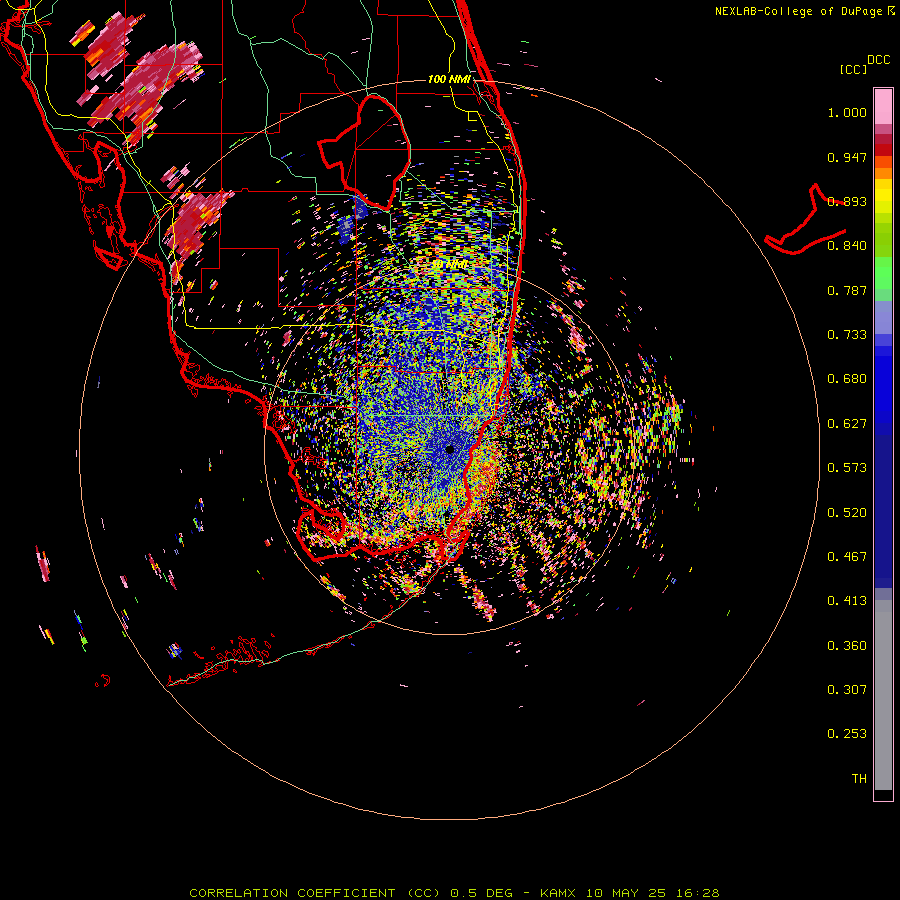Click the 50 NMI range ring label
The width and height of the screenshot is (900, 900).
pyautogui.click(x=449, y=264)
